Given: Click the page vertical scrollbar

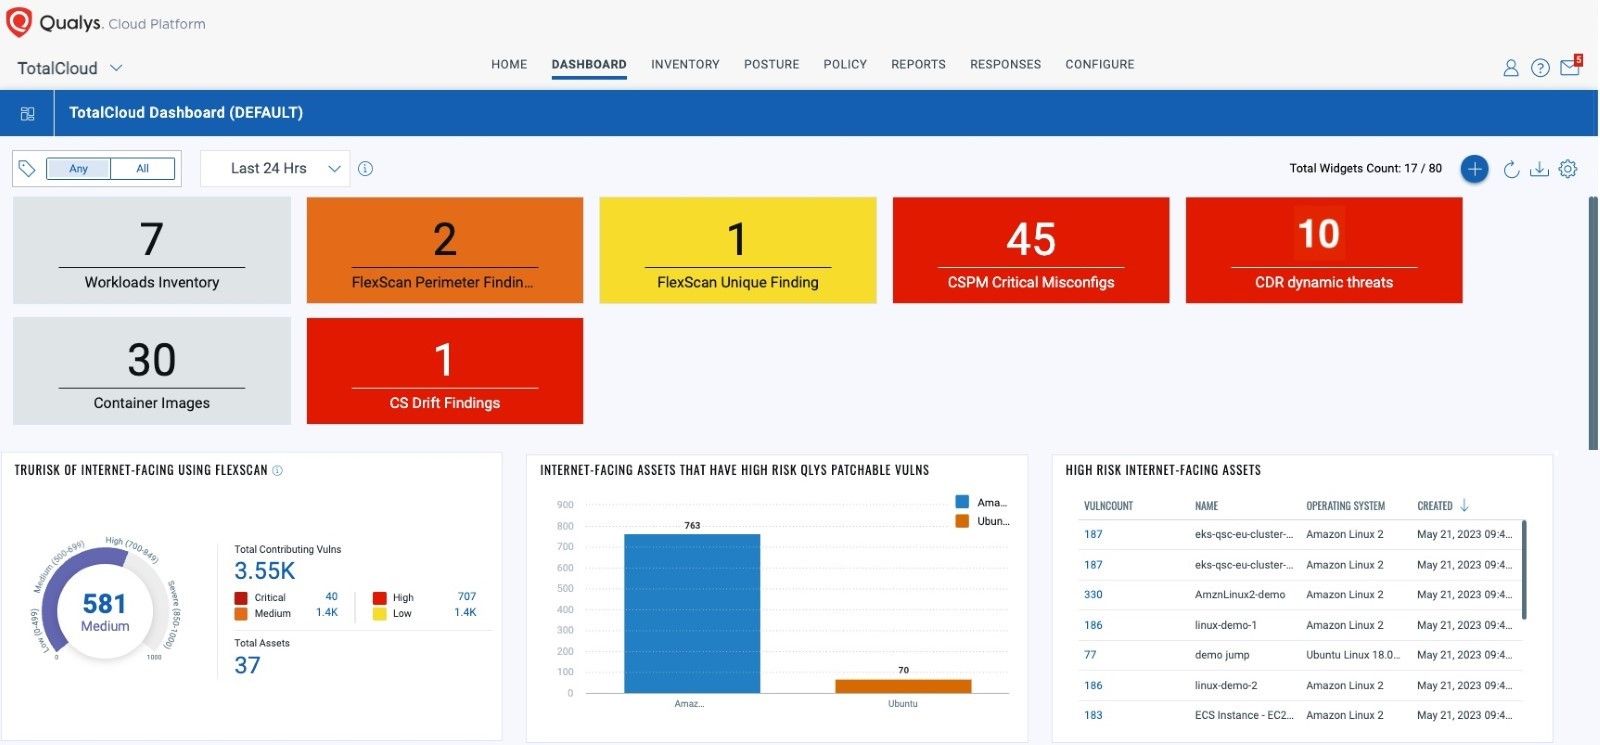Looking at the screenshot, I should click(1593, 323).
